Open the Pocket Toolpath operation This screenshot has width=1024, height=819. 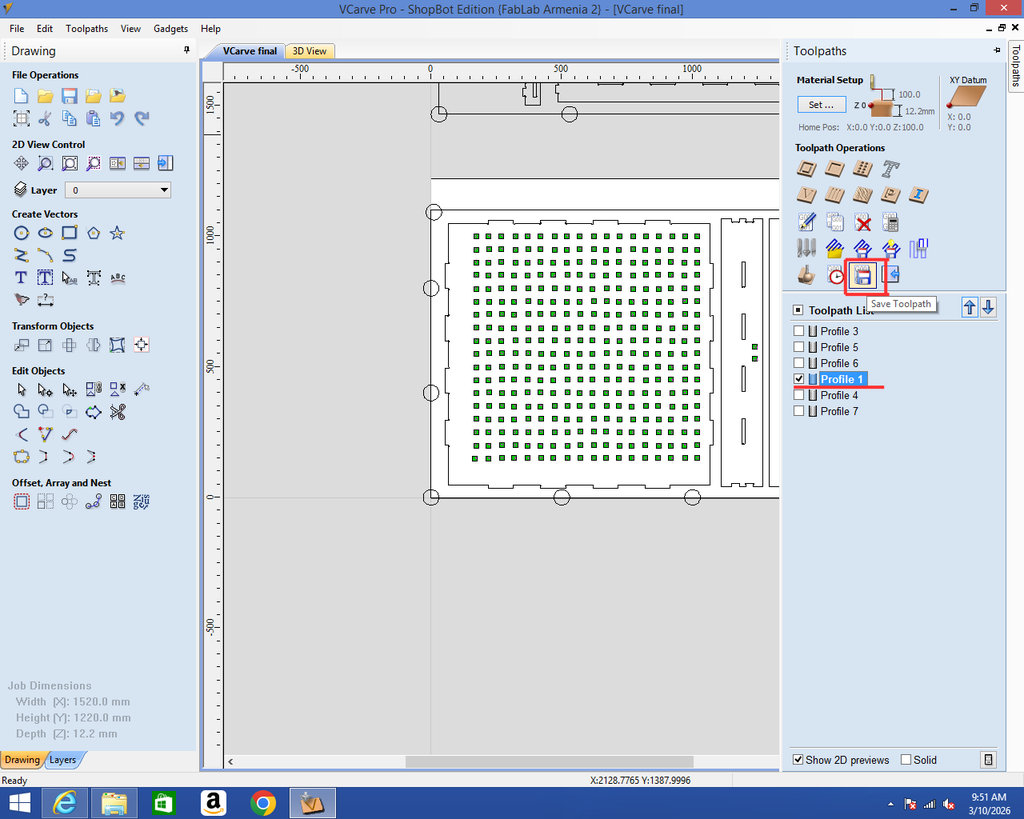pos(834,169)
